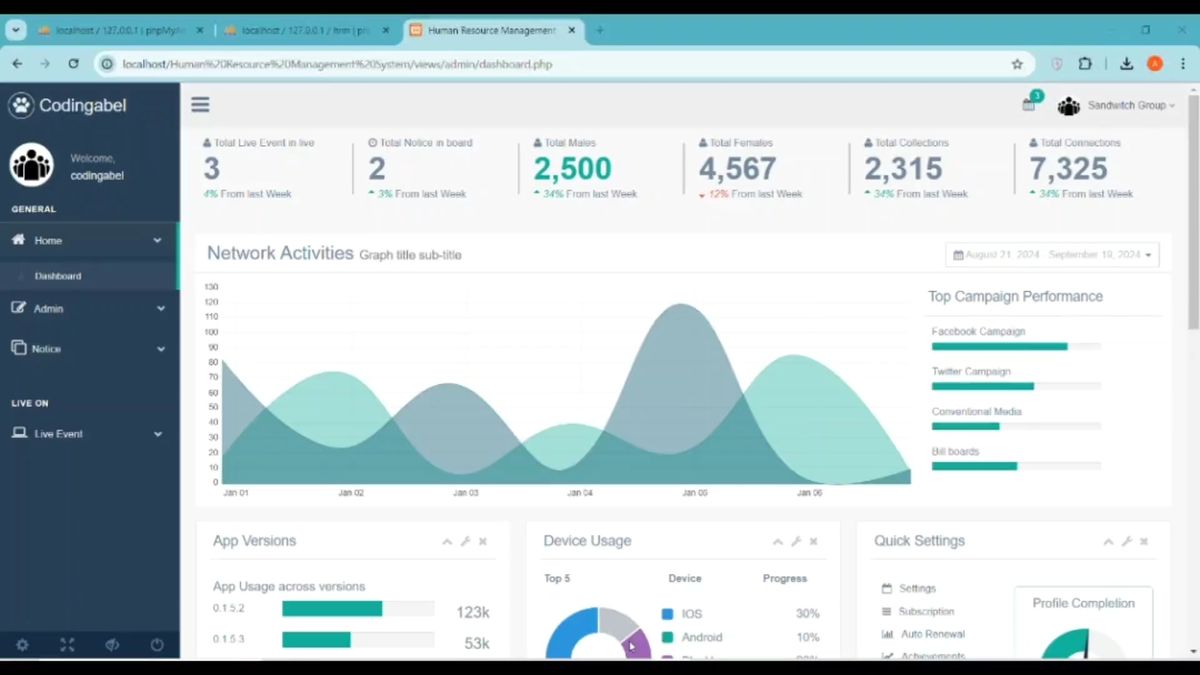The image size is (1200, 675).
Task: Click the power icon at sidebar bottom
Action: pyautogui.click(x=157, y=645)
